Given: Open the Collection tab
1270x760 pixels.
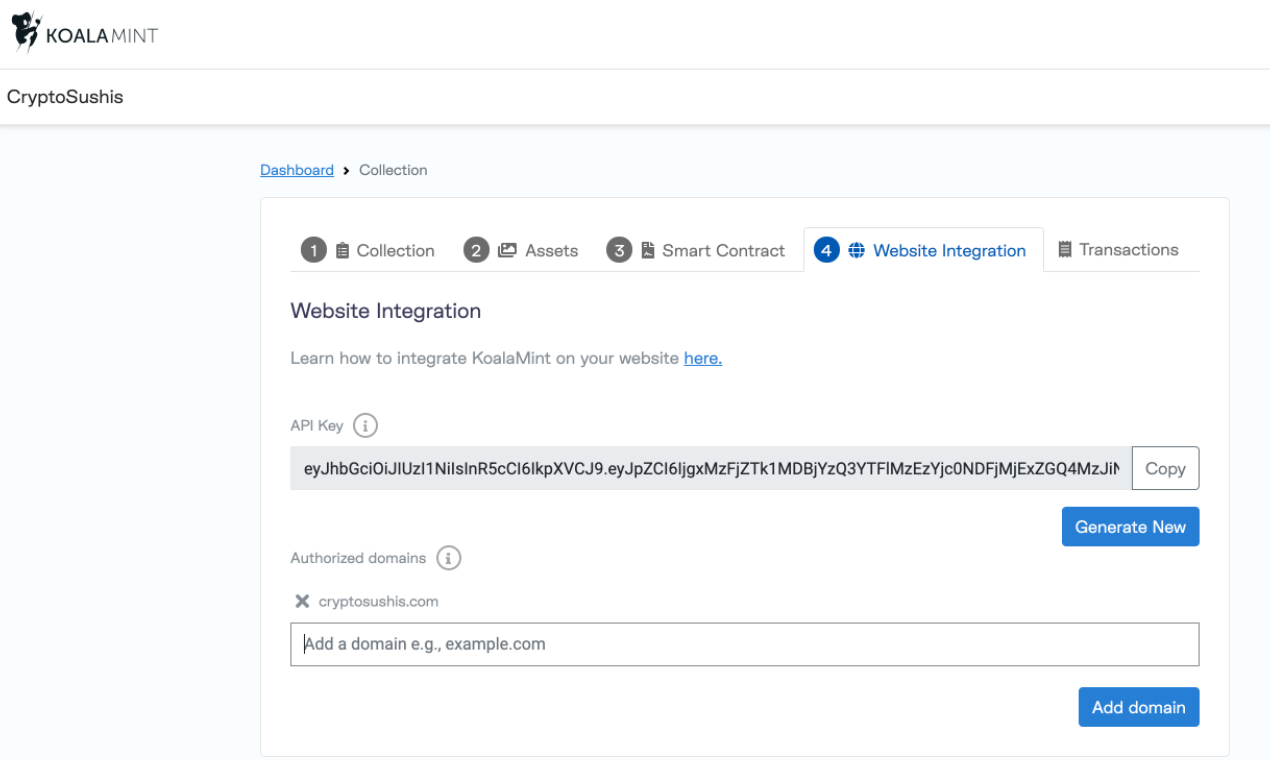Looking at the screenshot, I should click(x=395, y=251).
